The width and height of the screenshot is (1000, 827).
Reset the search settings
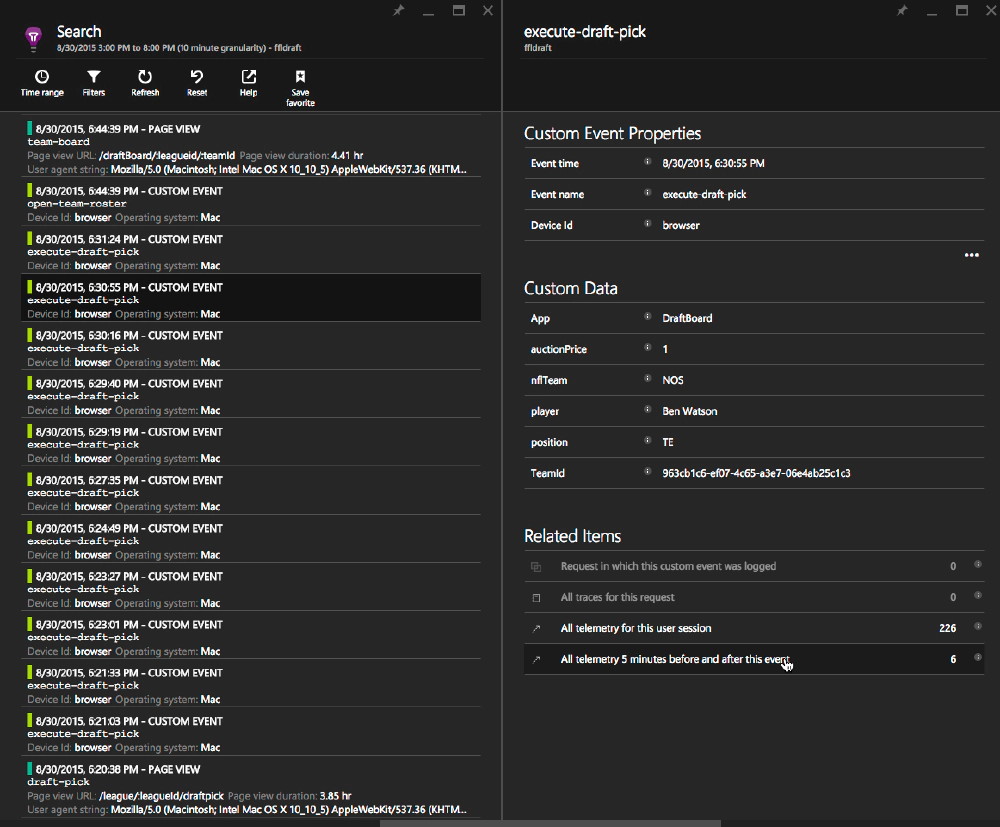tap(197, 84)
